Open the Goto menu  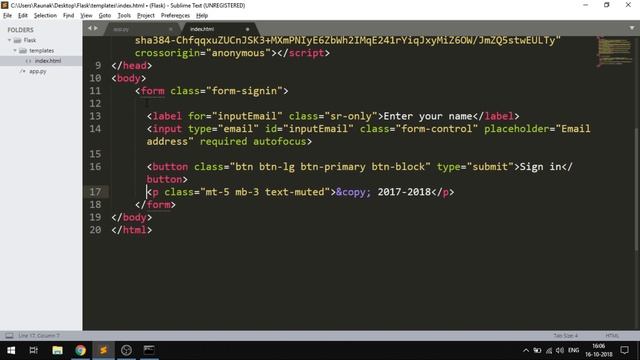pos(105,16)
